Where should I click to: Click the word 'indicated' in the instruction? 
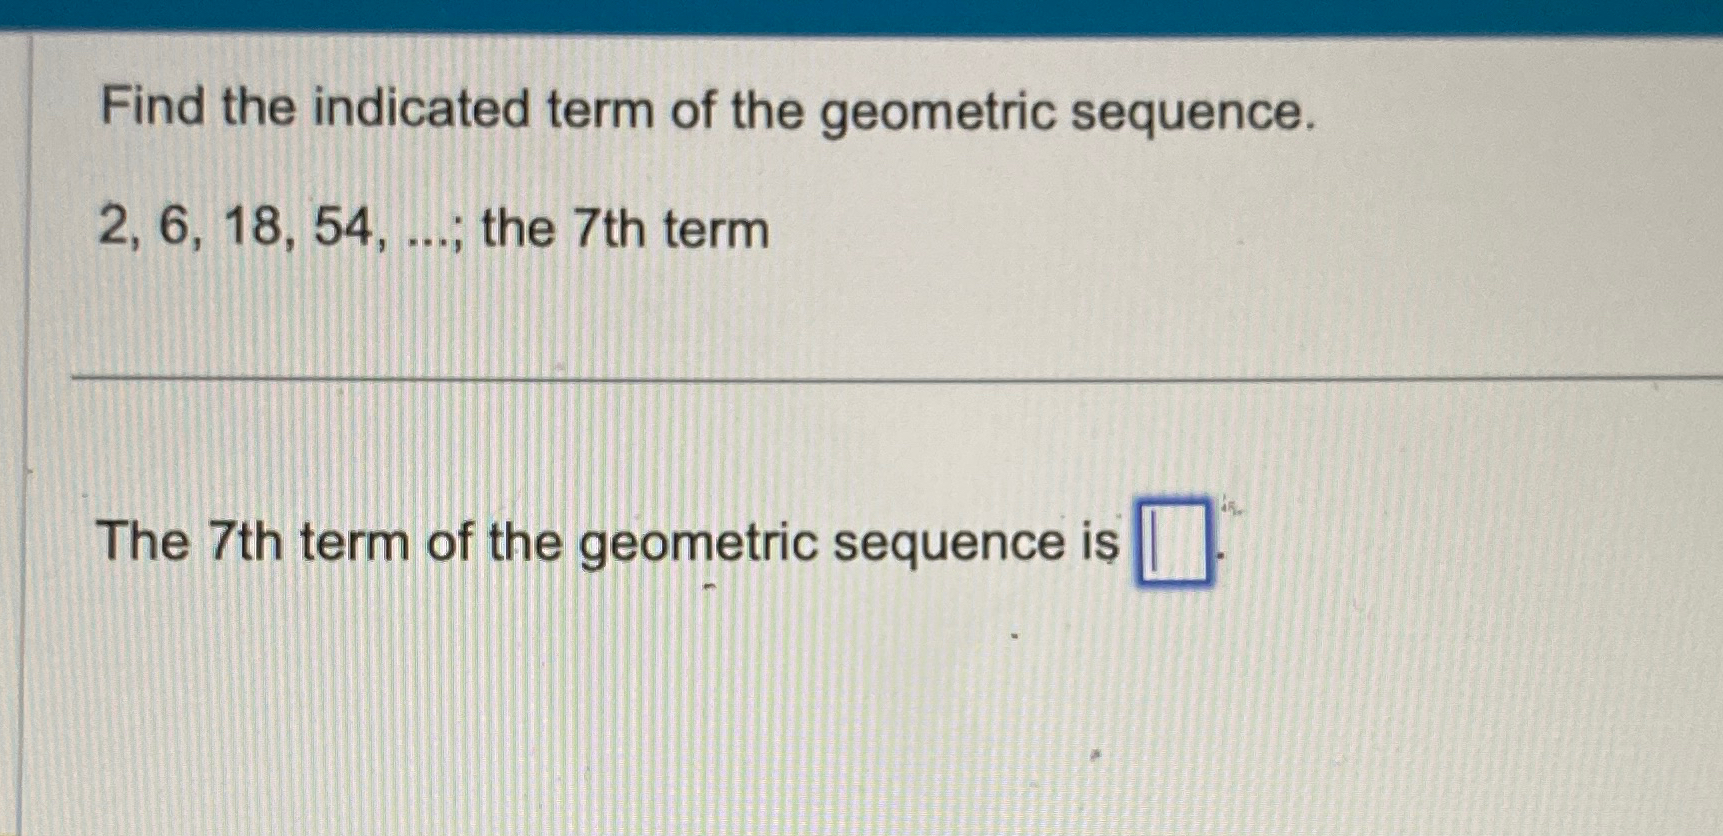[421, 107]
